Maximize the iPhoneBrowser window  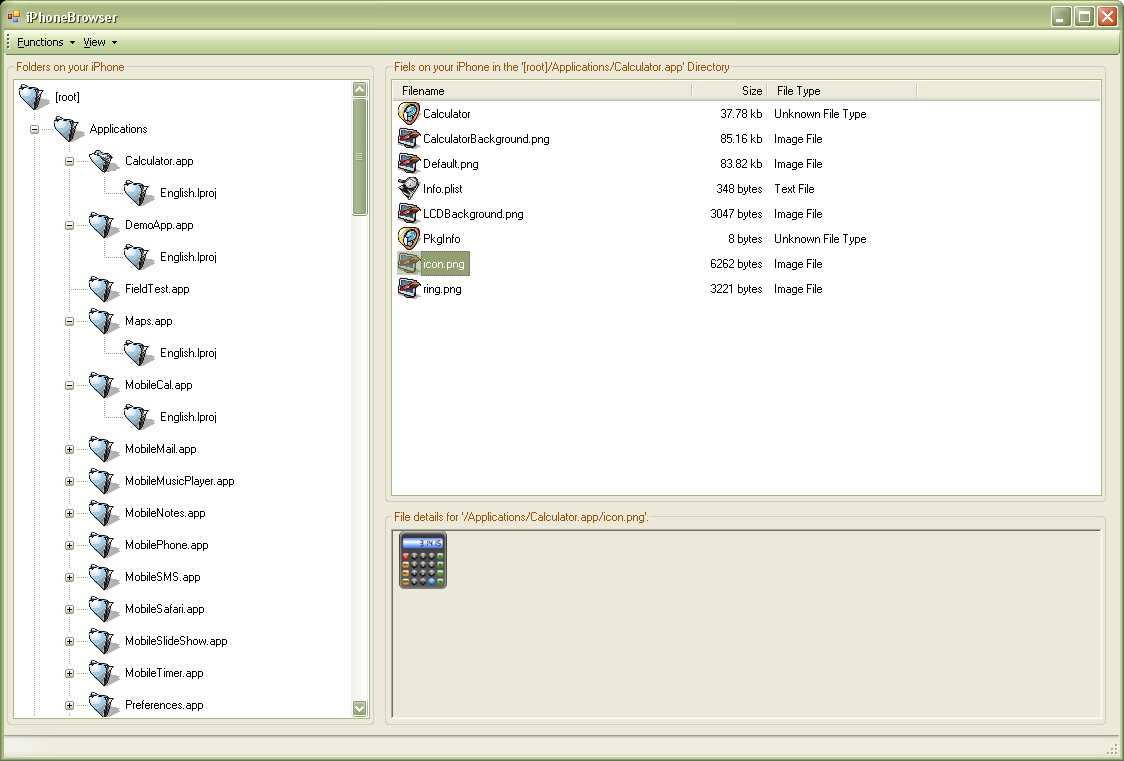point(1085,16)
